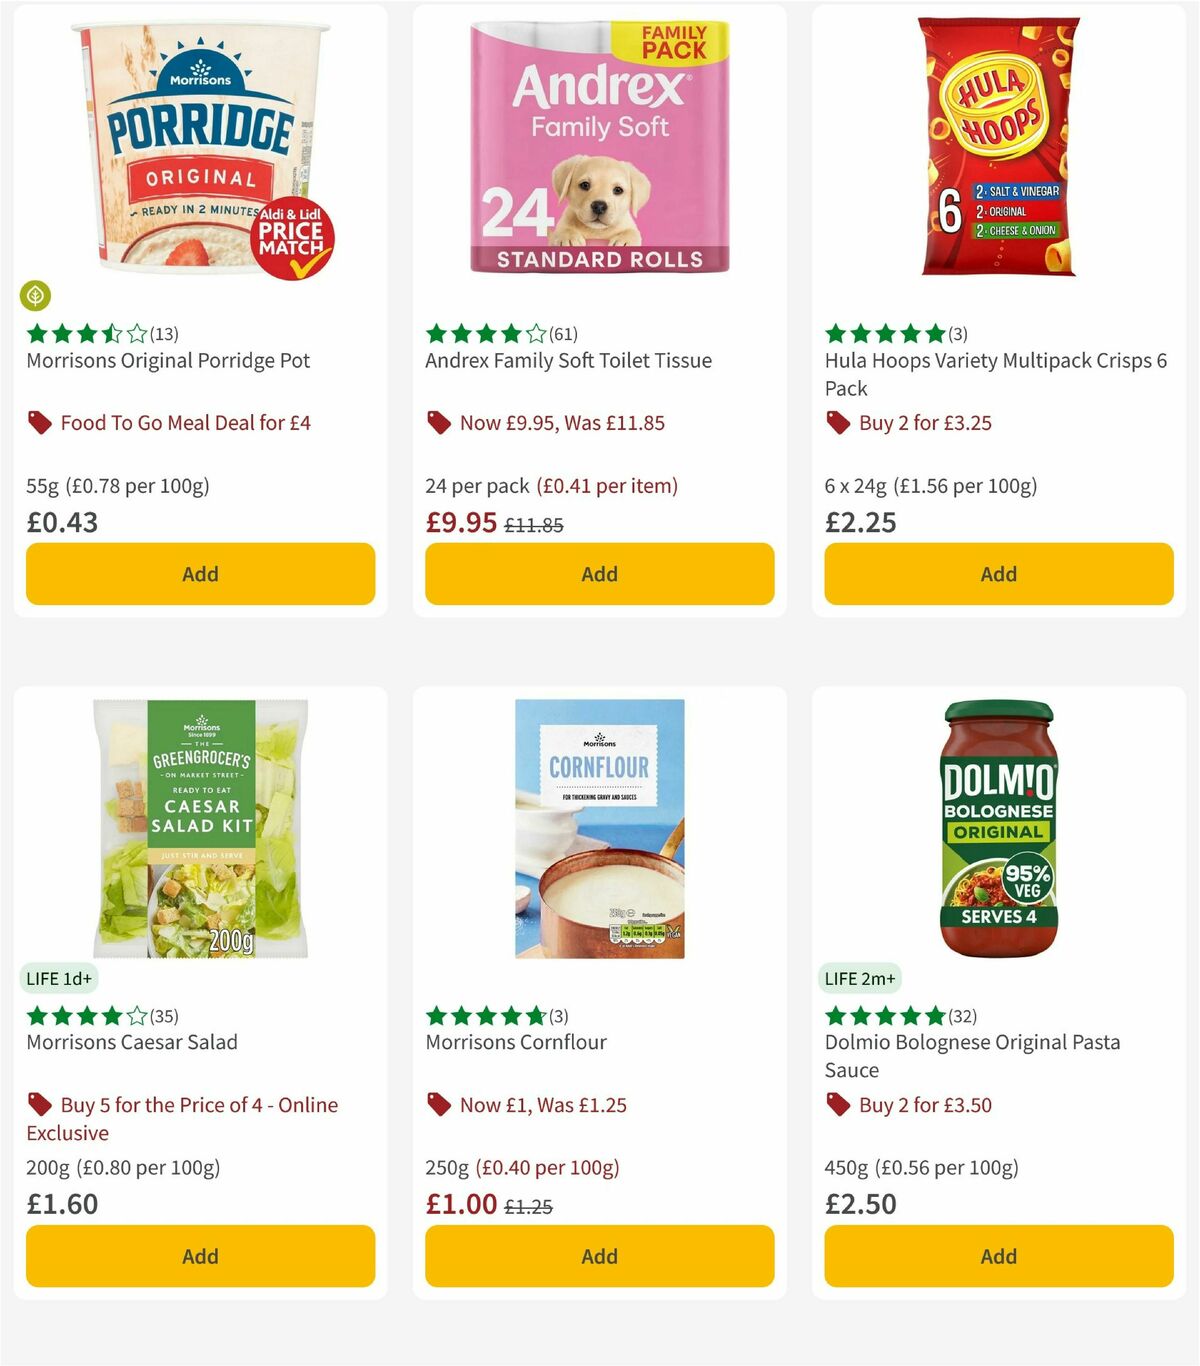Open the Morrisons Caesar Salad product page

(130, 1042)
